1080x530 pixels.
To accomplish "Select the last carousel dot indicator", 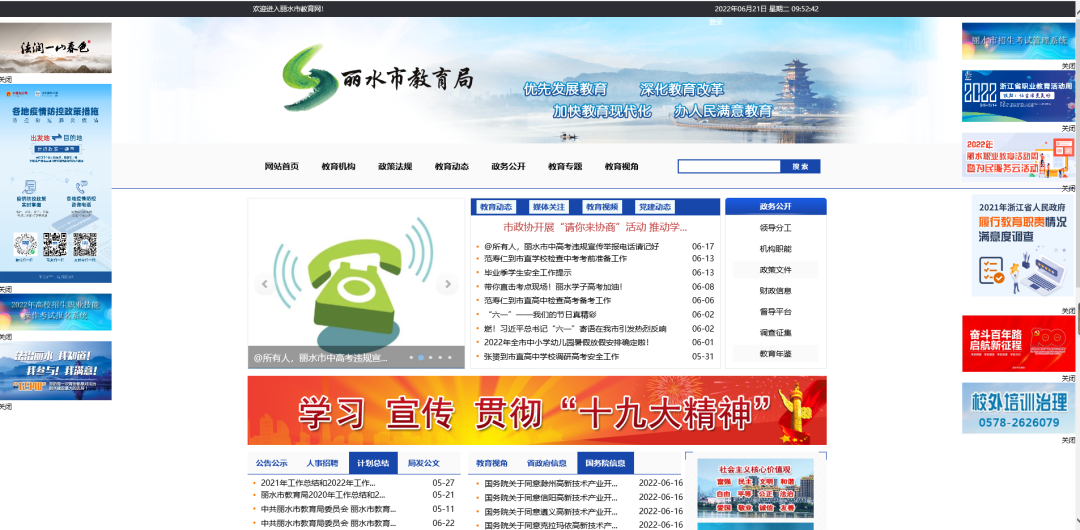I will tap(450, 358).
